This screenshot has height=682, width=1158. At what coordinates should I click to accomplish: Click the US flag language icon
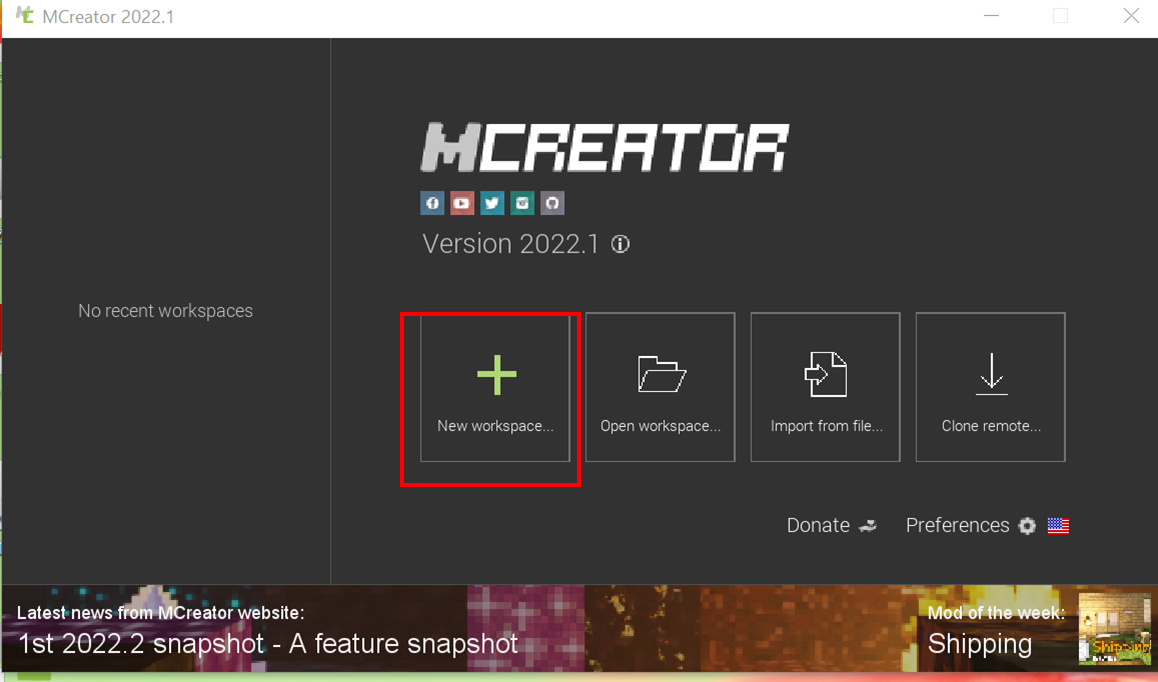(x=1058, y=526)
